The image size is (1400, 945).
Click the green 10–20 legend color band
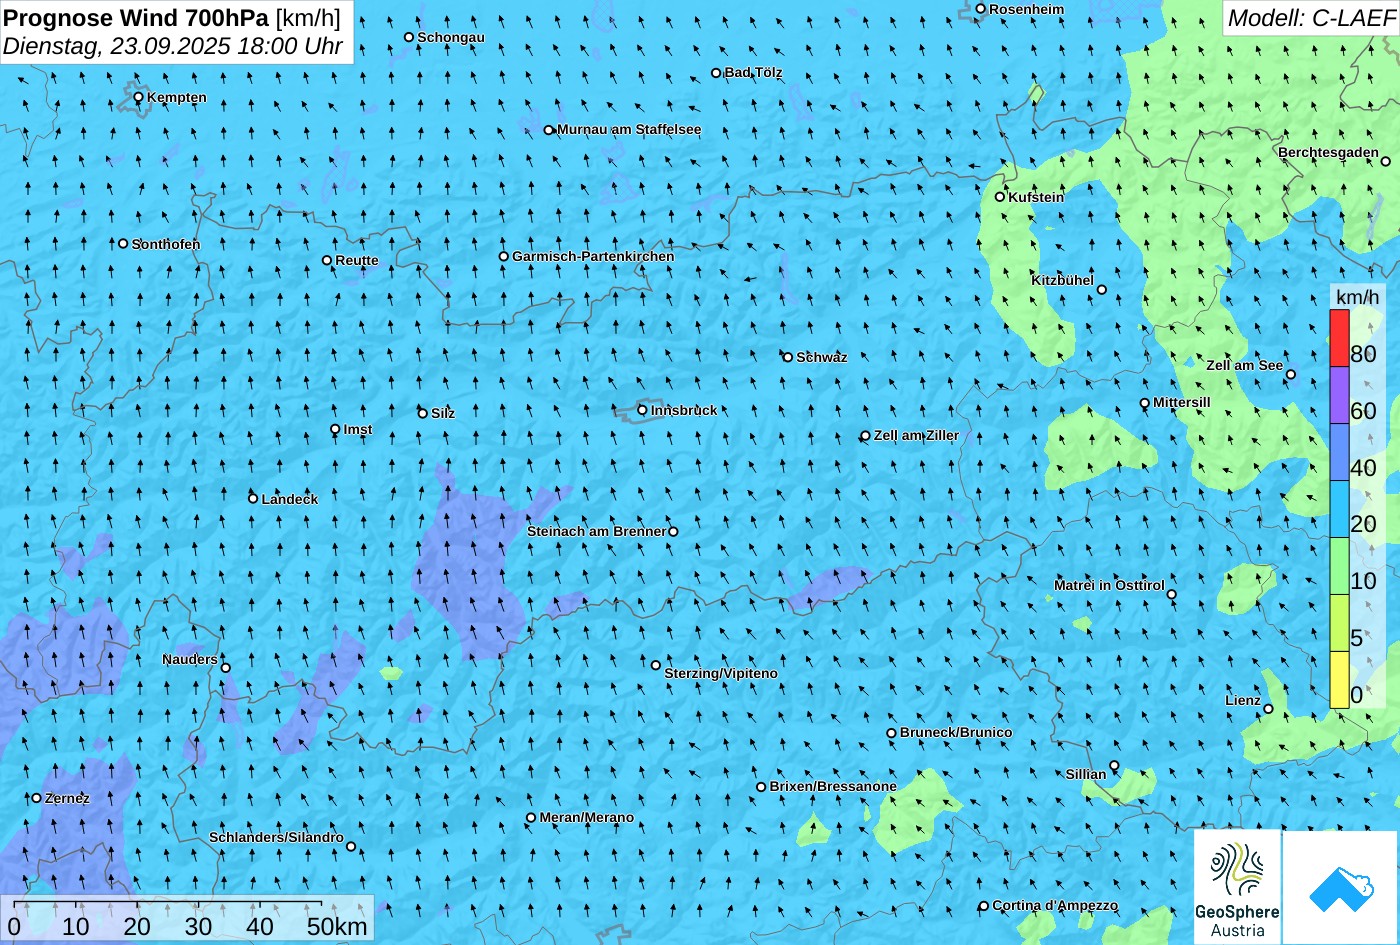(x=1339, y=567)
